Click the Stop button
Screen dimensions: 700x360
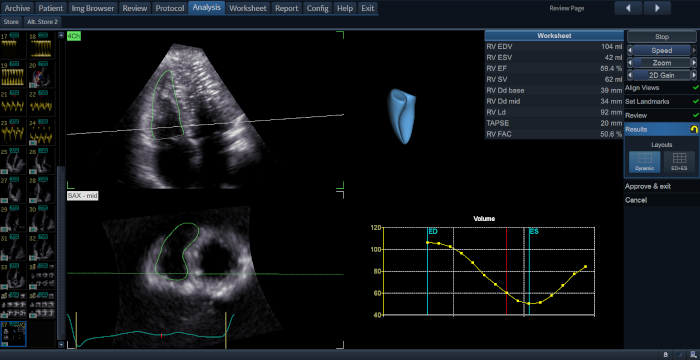662,37
